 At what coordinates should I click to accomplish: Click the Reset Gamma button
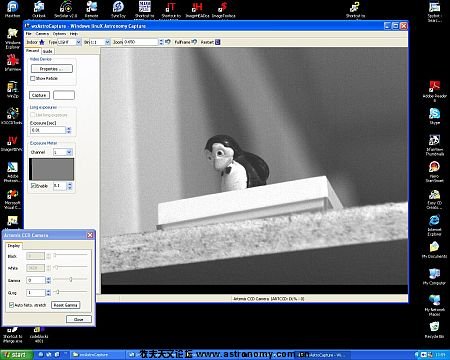tap(66, 305)
